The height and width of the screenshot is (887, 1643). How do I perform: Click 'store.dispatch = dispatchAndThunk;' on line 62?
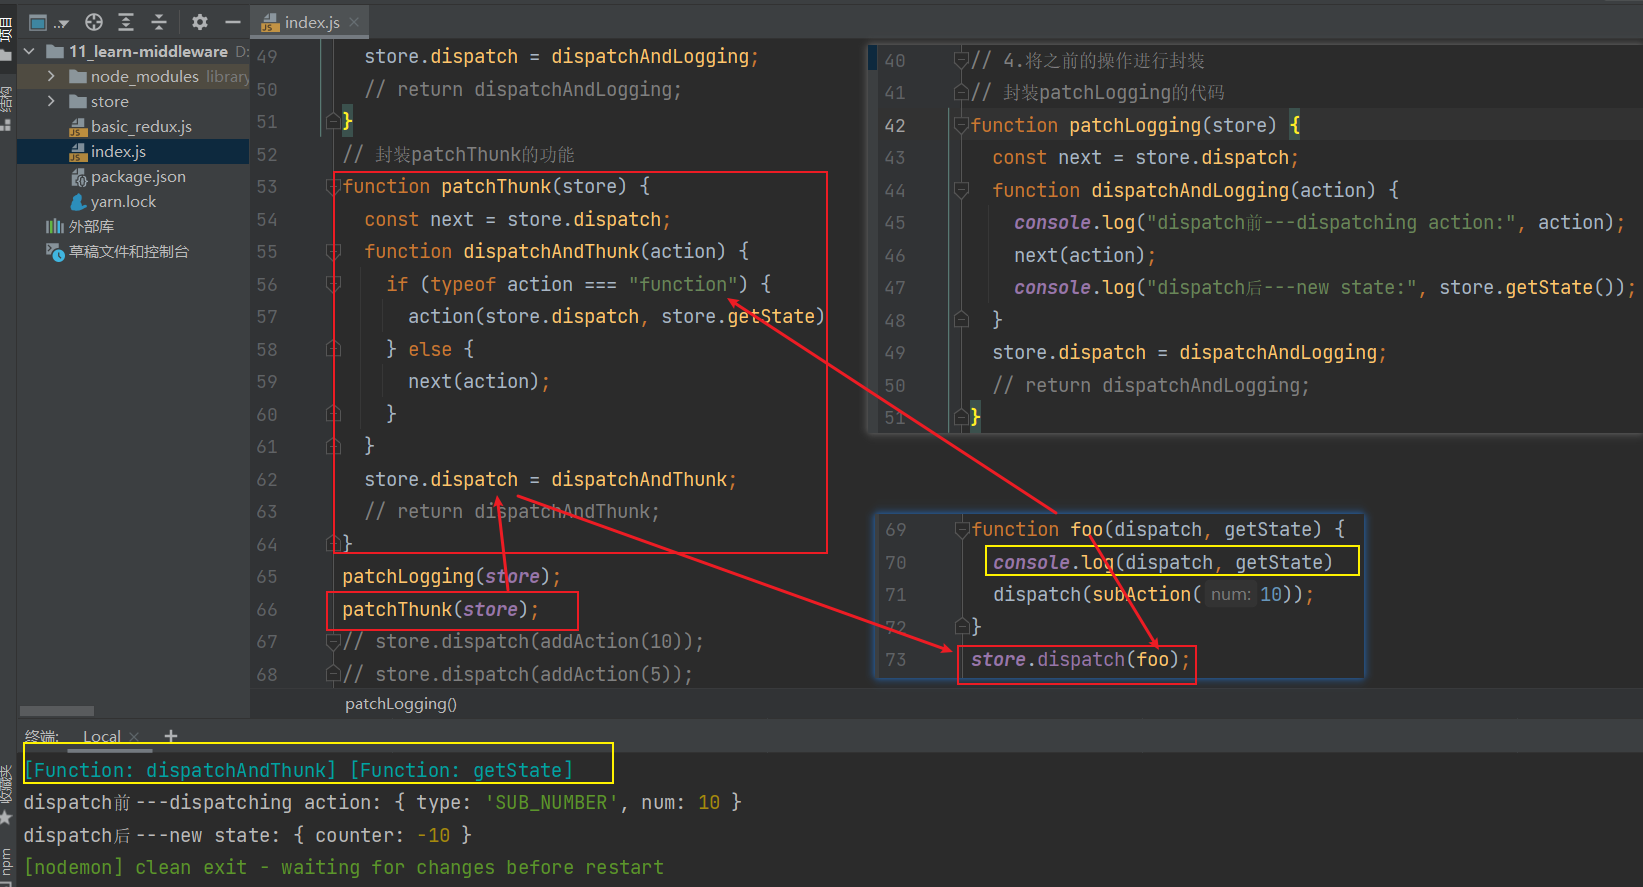pos(550,479)
